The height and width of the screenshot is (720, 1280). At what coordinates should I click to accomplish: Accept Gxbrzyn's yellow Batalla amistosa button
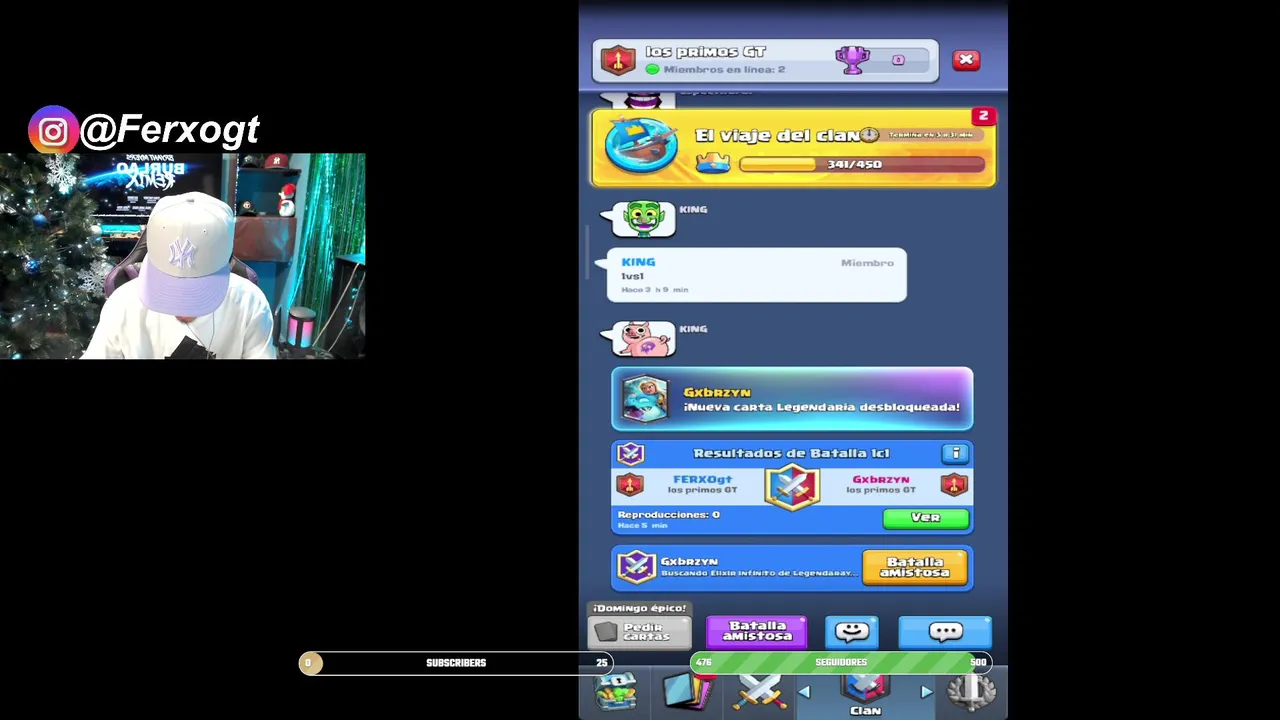(914, 568)
